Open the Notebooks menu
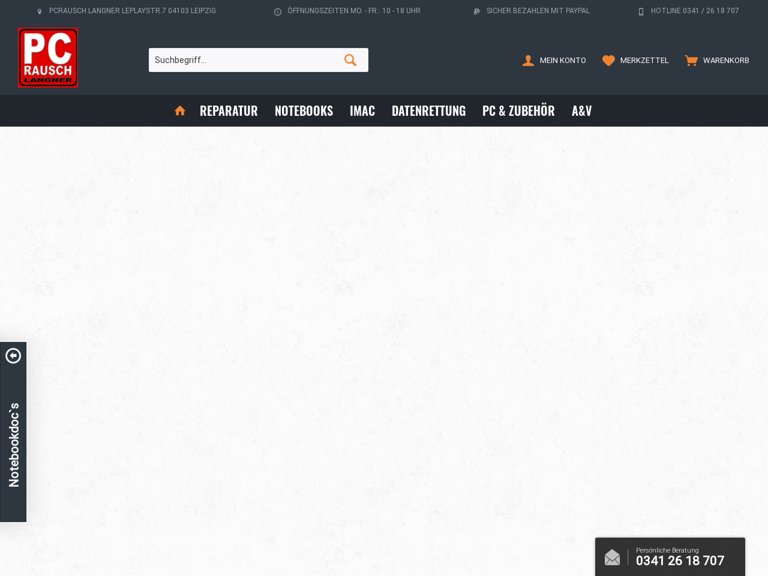Viewport: 768px width, 576px height. coord(304,111)
